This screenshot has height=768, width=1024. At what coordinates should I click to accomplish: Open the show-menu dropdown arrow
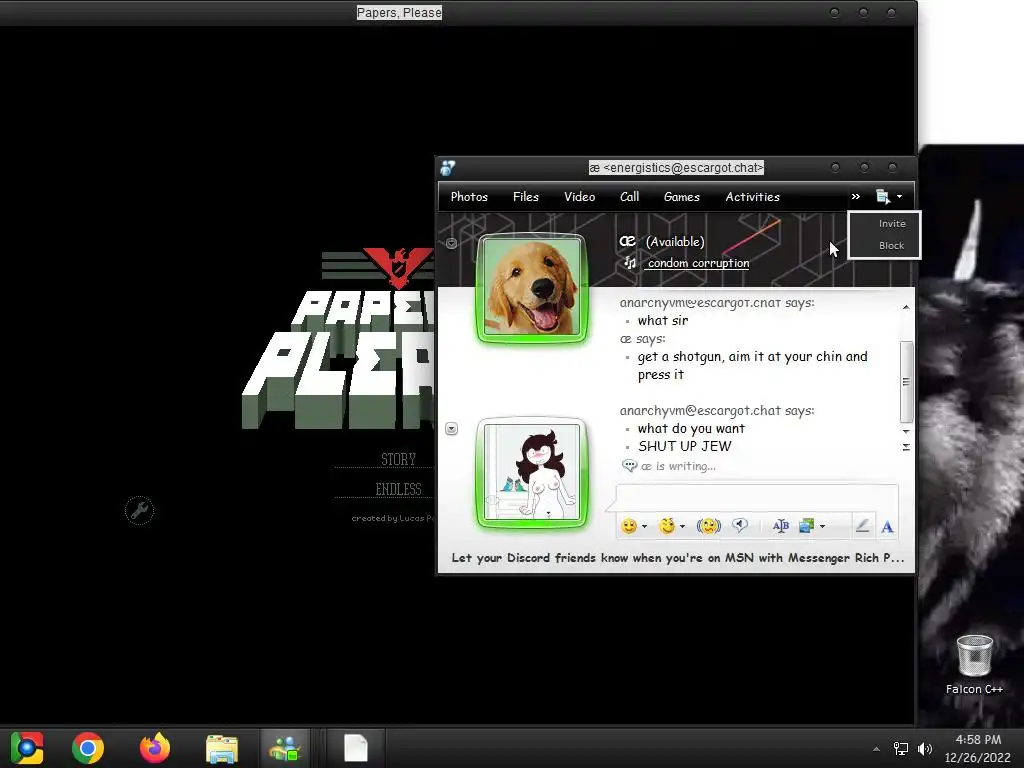point(899,197)
